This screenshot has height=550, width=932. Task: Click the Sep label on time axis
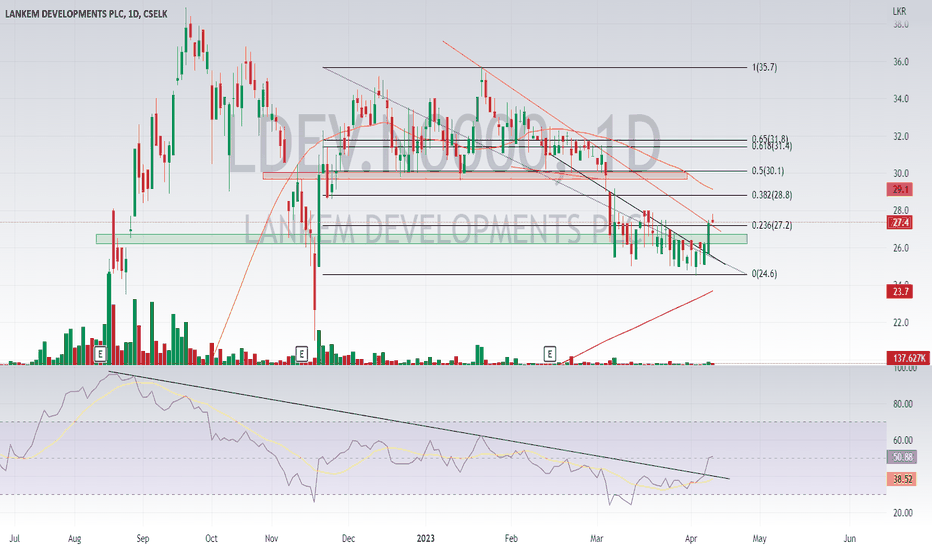143,539
